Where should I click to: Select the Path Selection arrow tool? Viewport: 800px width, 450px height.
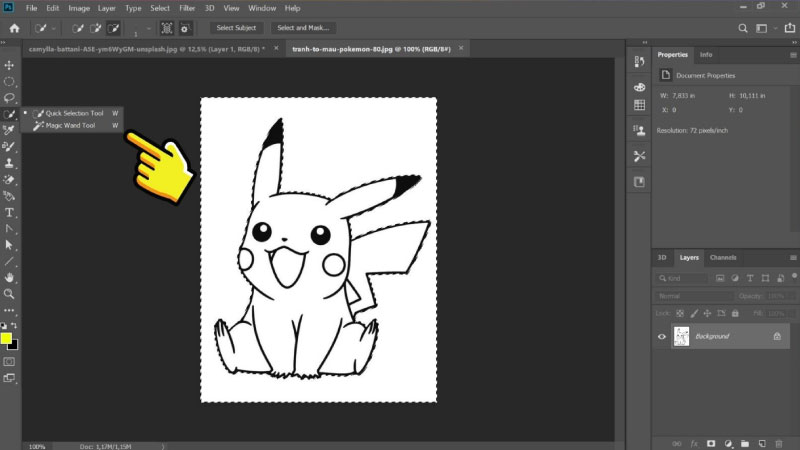click(9, 245)
